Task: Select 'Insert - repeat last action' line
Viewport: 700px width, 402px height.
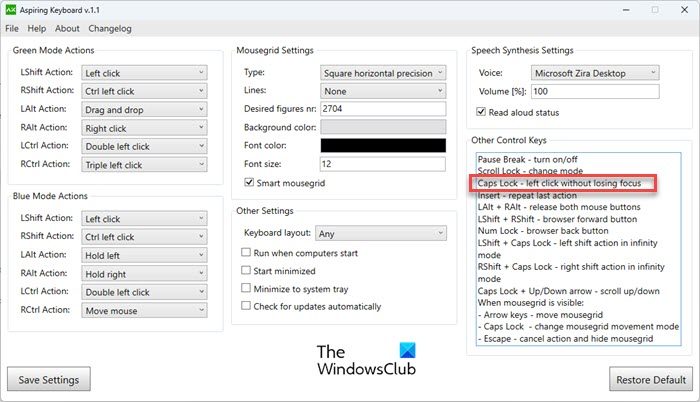Action: 527,196
